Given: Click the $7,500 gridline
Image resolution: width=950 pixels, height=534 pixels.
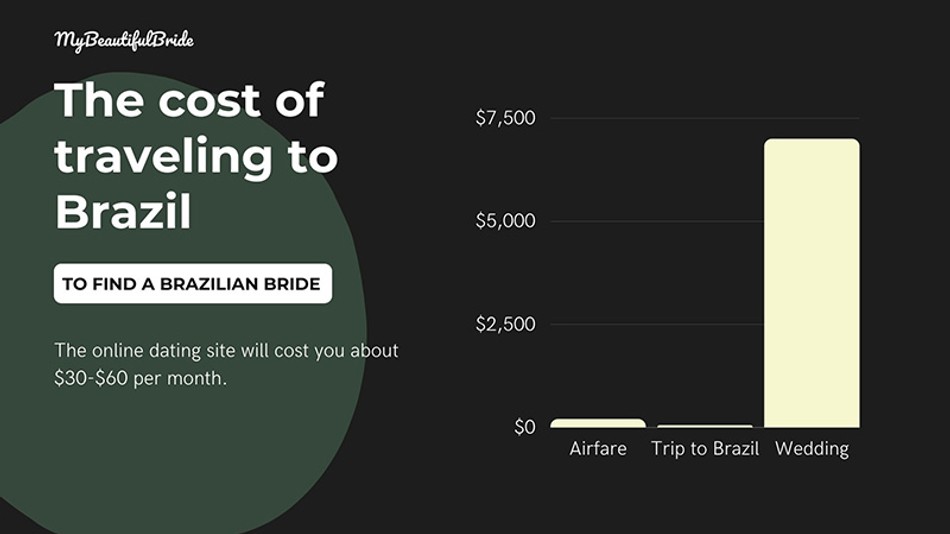Looking at the screenshot, I should coord(705,118).
